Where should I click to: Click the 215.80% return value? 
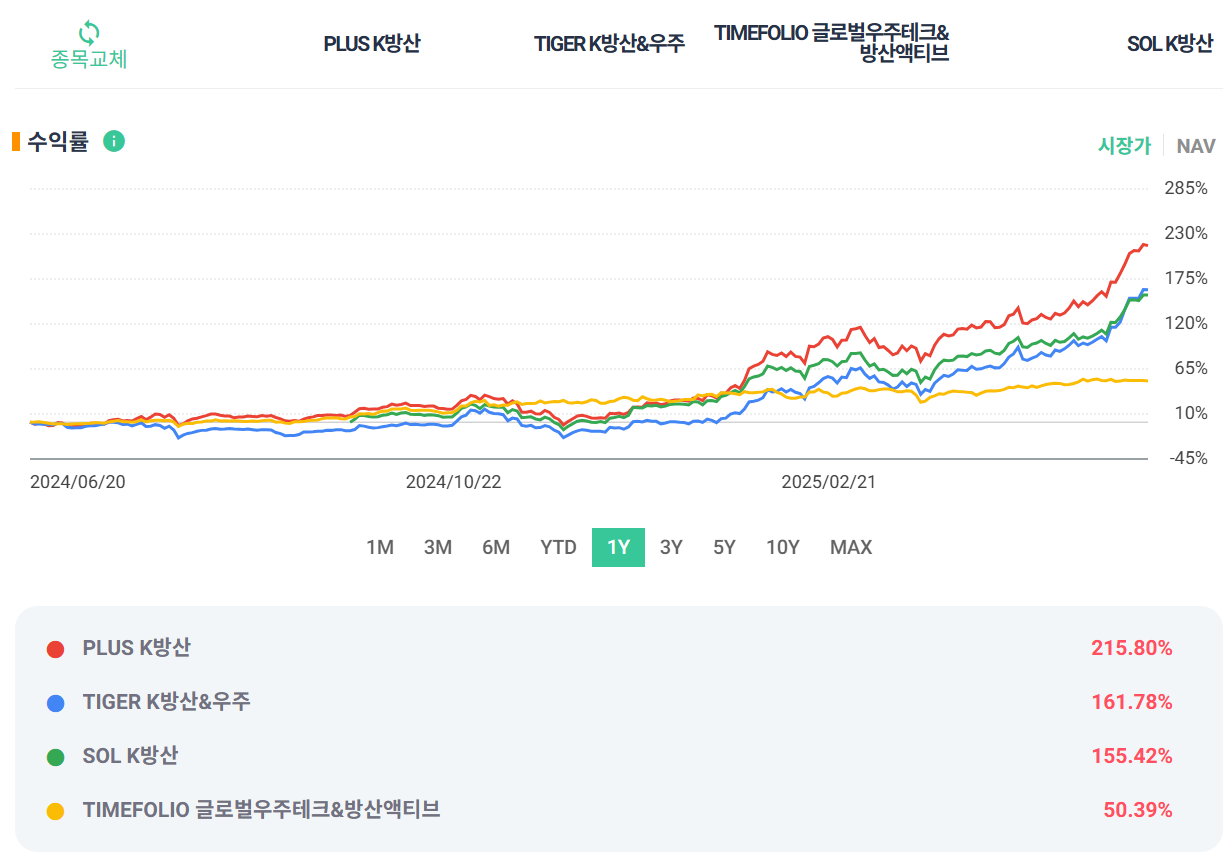pyautogui.click(x=1132, y=648)
